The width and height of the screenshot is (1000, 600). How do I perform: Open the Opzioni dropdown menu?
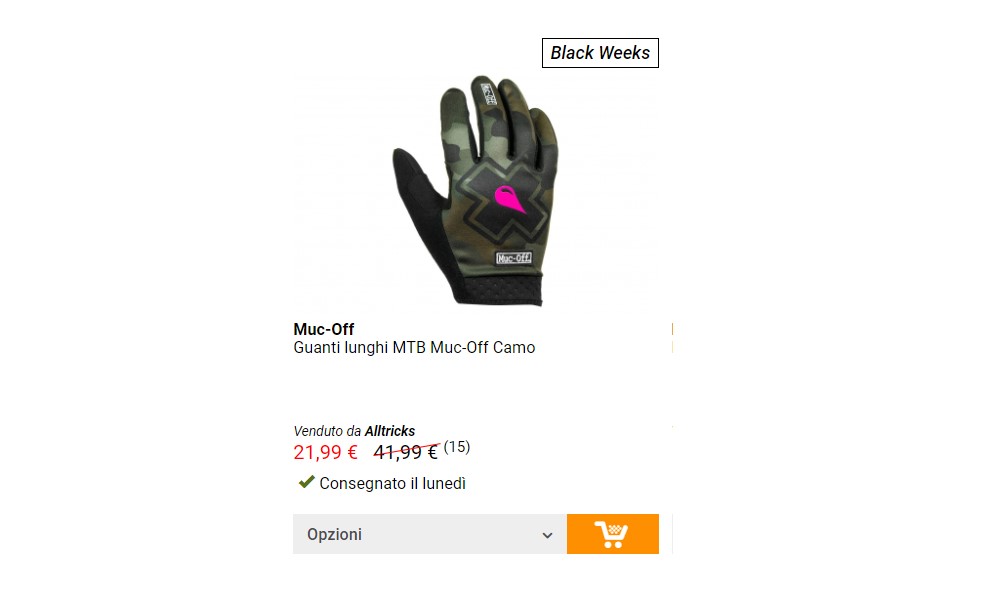pyautogui.click(x=430, y=534)
